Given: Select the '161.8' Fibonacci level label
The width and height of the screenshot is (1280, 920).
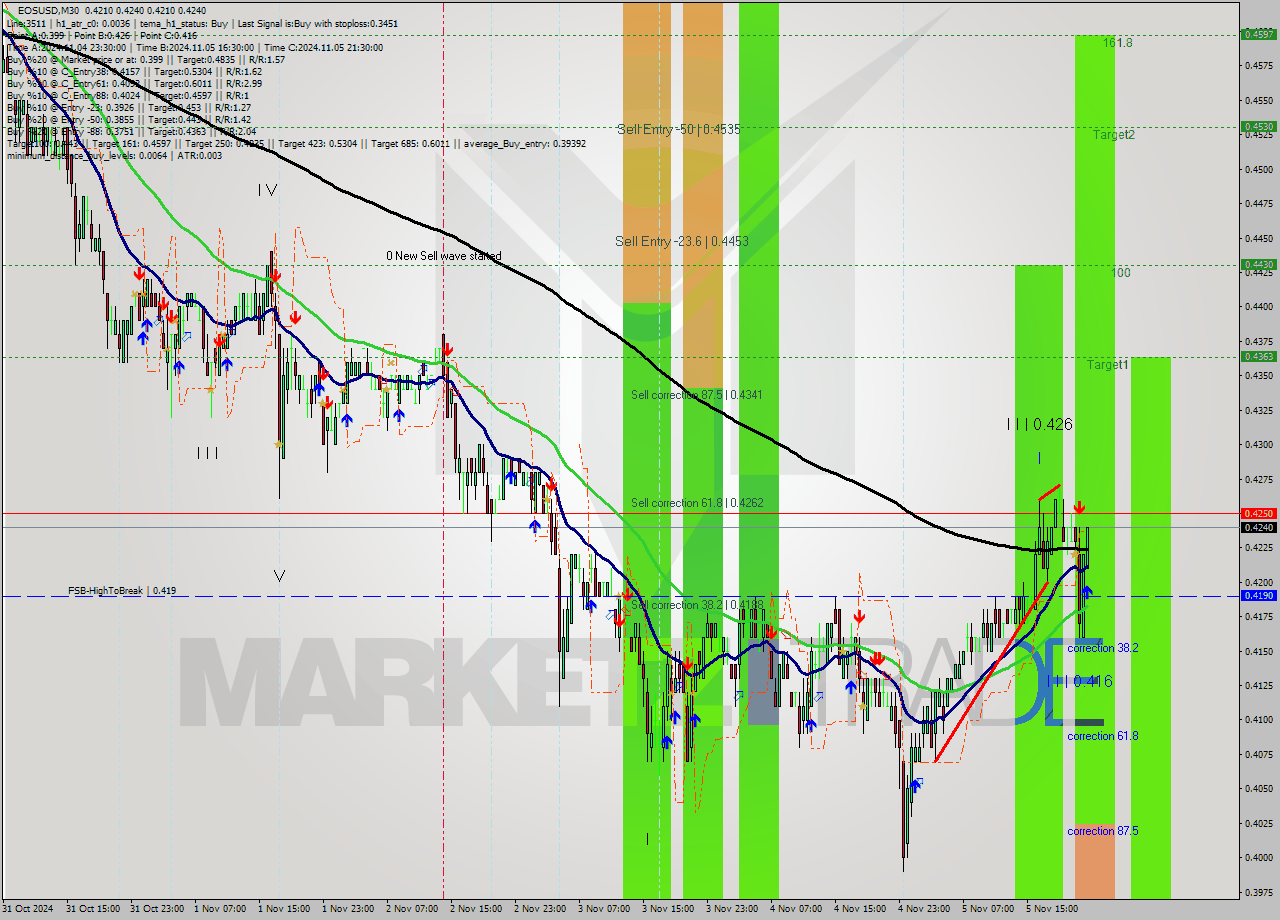Looking at the screenshot, I should point(1118,43).
